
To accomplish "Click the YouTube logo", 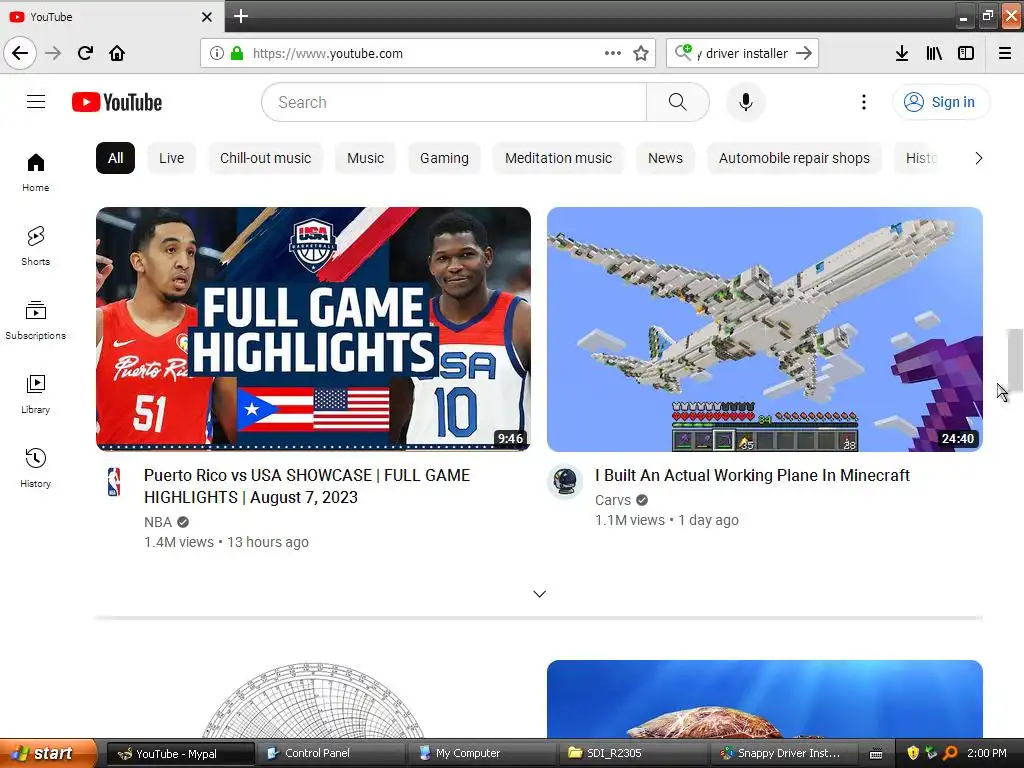I will tap(117, 102).
